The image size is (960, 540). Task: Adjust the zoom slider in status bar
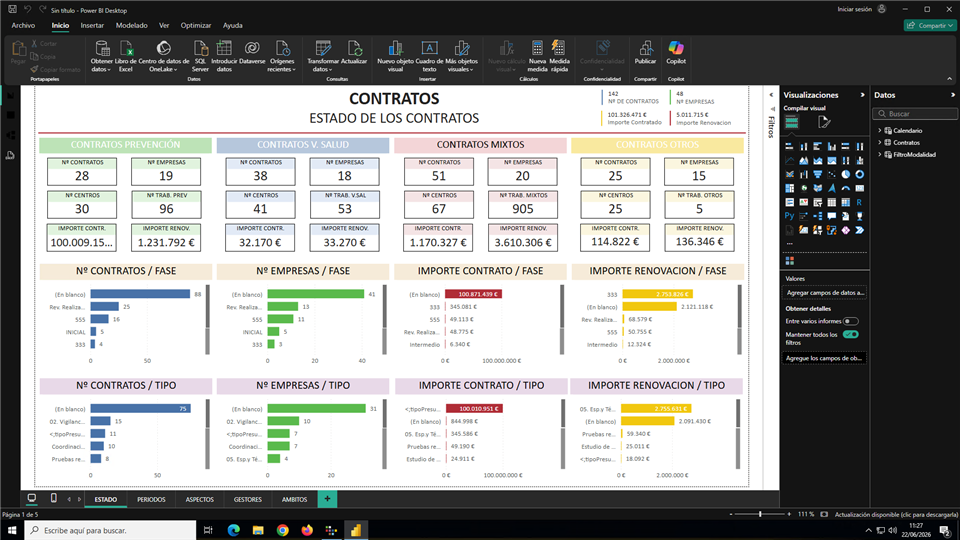click(760, 514)
